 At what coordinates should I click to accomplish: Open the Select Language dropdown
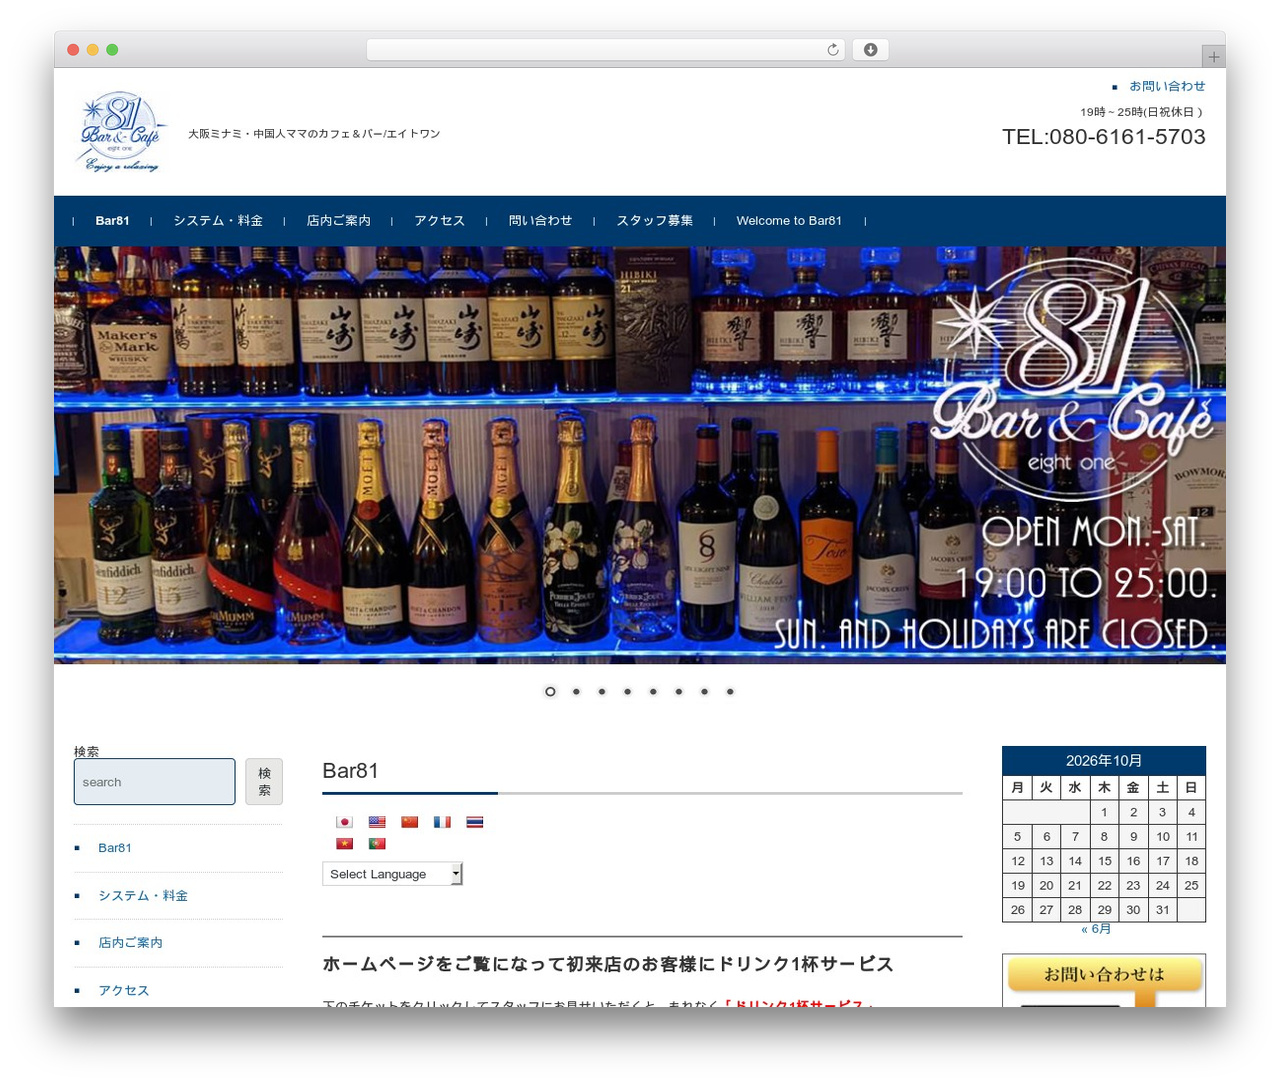[x=392, y=874]
